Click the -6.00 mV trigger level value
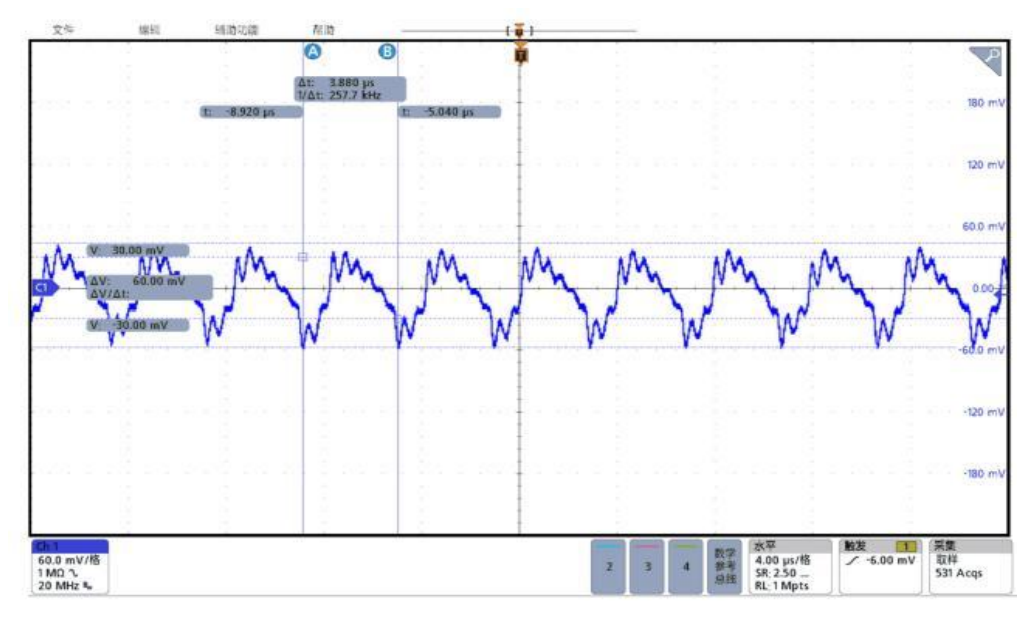Image resolution: width=1025 pixels, height=617 pixels. 891,561
